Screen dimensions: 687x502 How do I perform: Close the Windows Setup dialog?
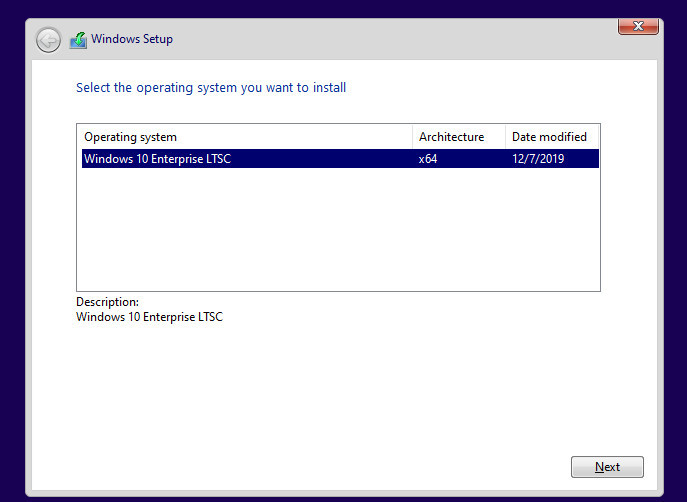(x=638, y=26)
